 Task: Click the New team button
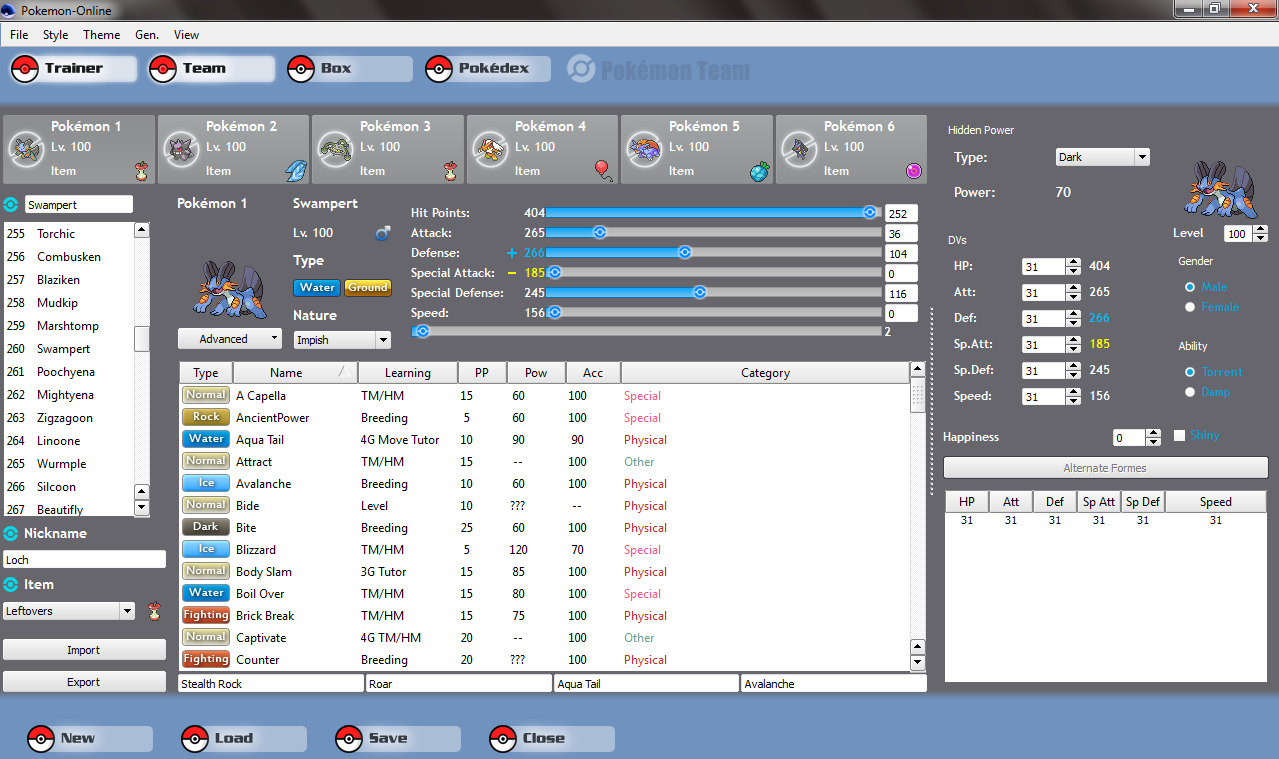tap(89, 739)
